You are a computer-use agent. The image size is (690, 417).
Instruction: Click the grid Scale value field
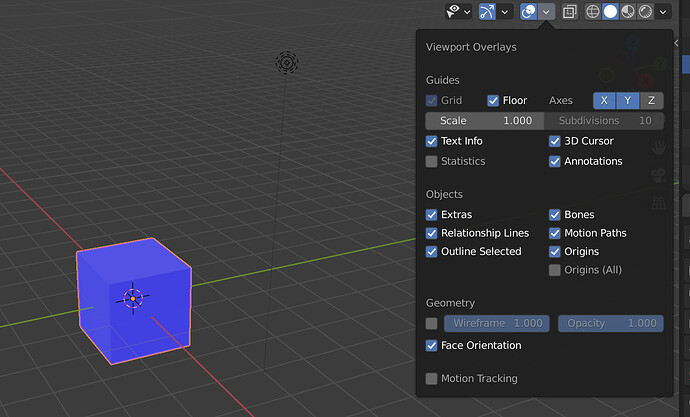[485, 121]
